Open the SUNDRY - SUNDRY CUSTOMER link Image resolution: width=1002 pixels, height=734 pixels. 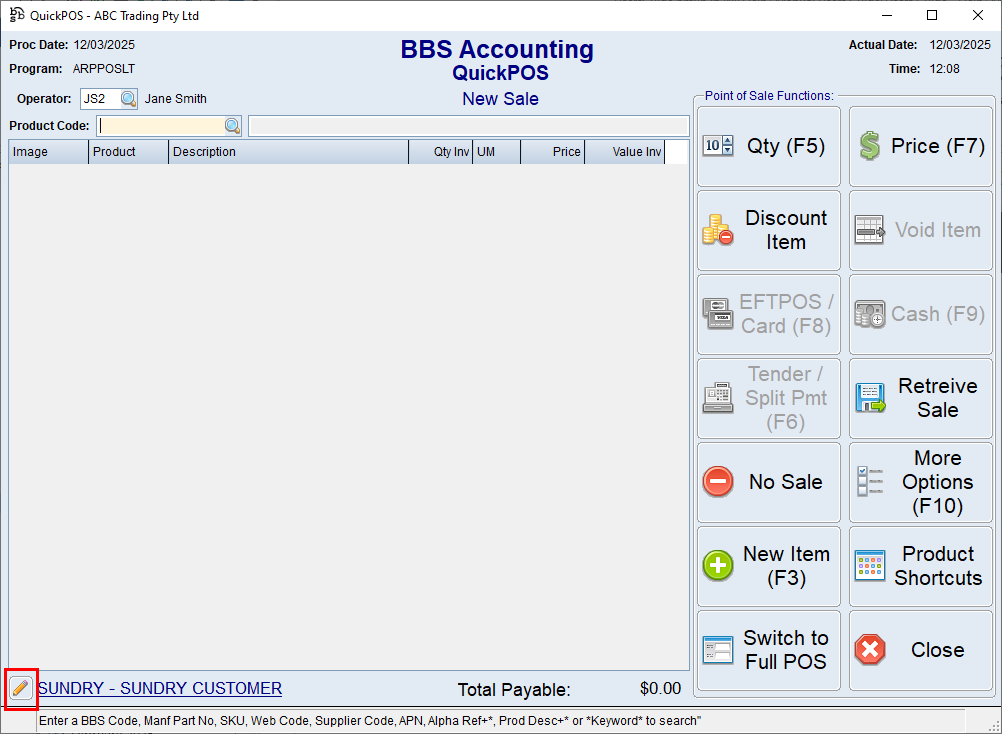pyautogui.click(x=159, y=688)
